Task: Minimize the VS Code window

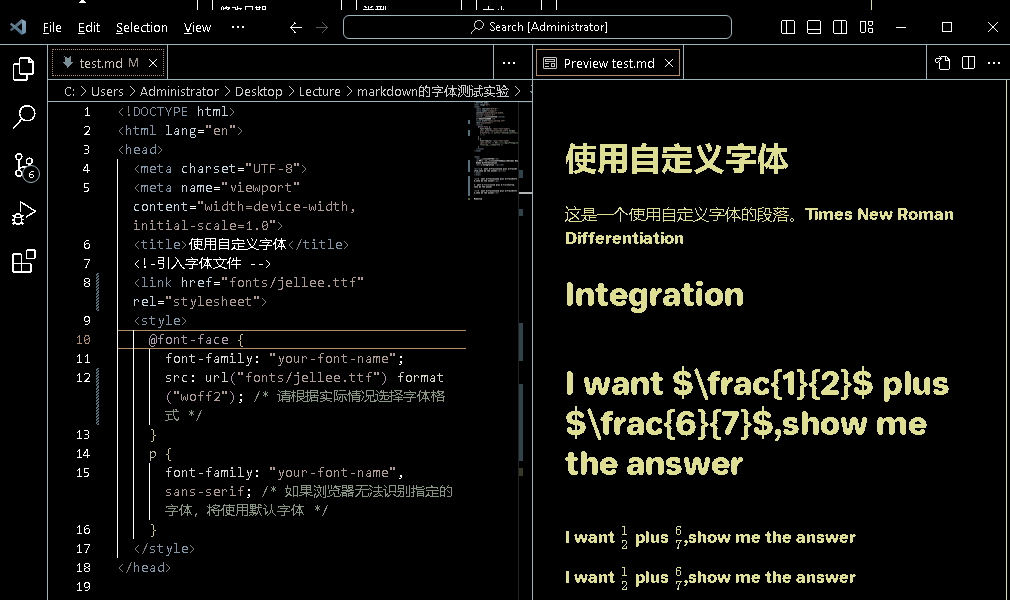Action: (x=901, y=27)
